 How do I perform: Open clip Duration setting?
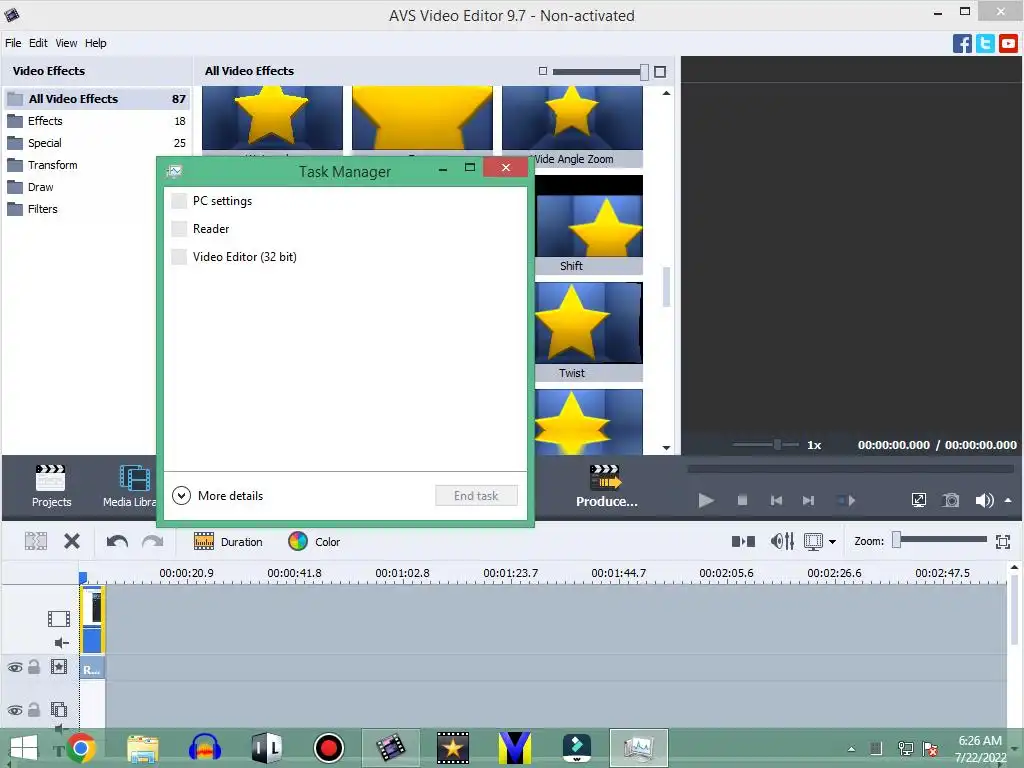pyautogui.click(x=228, y=541)
